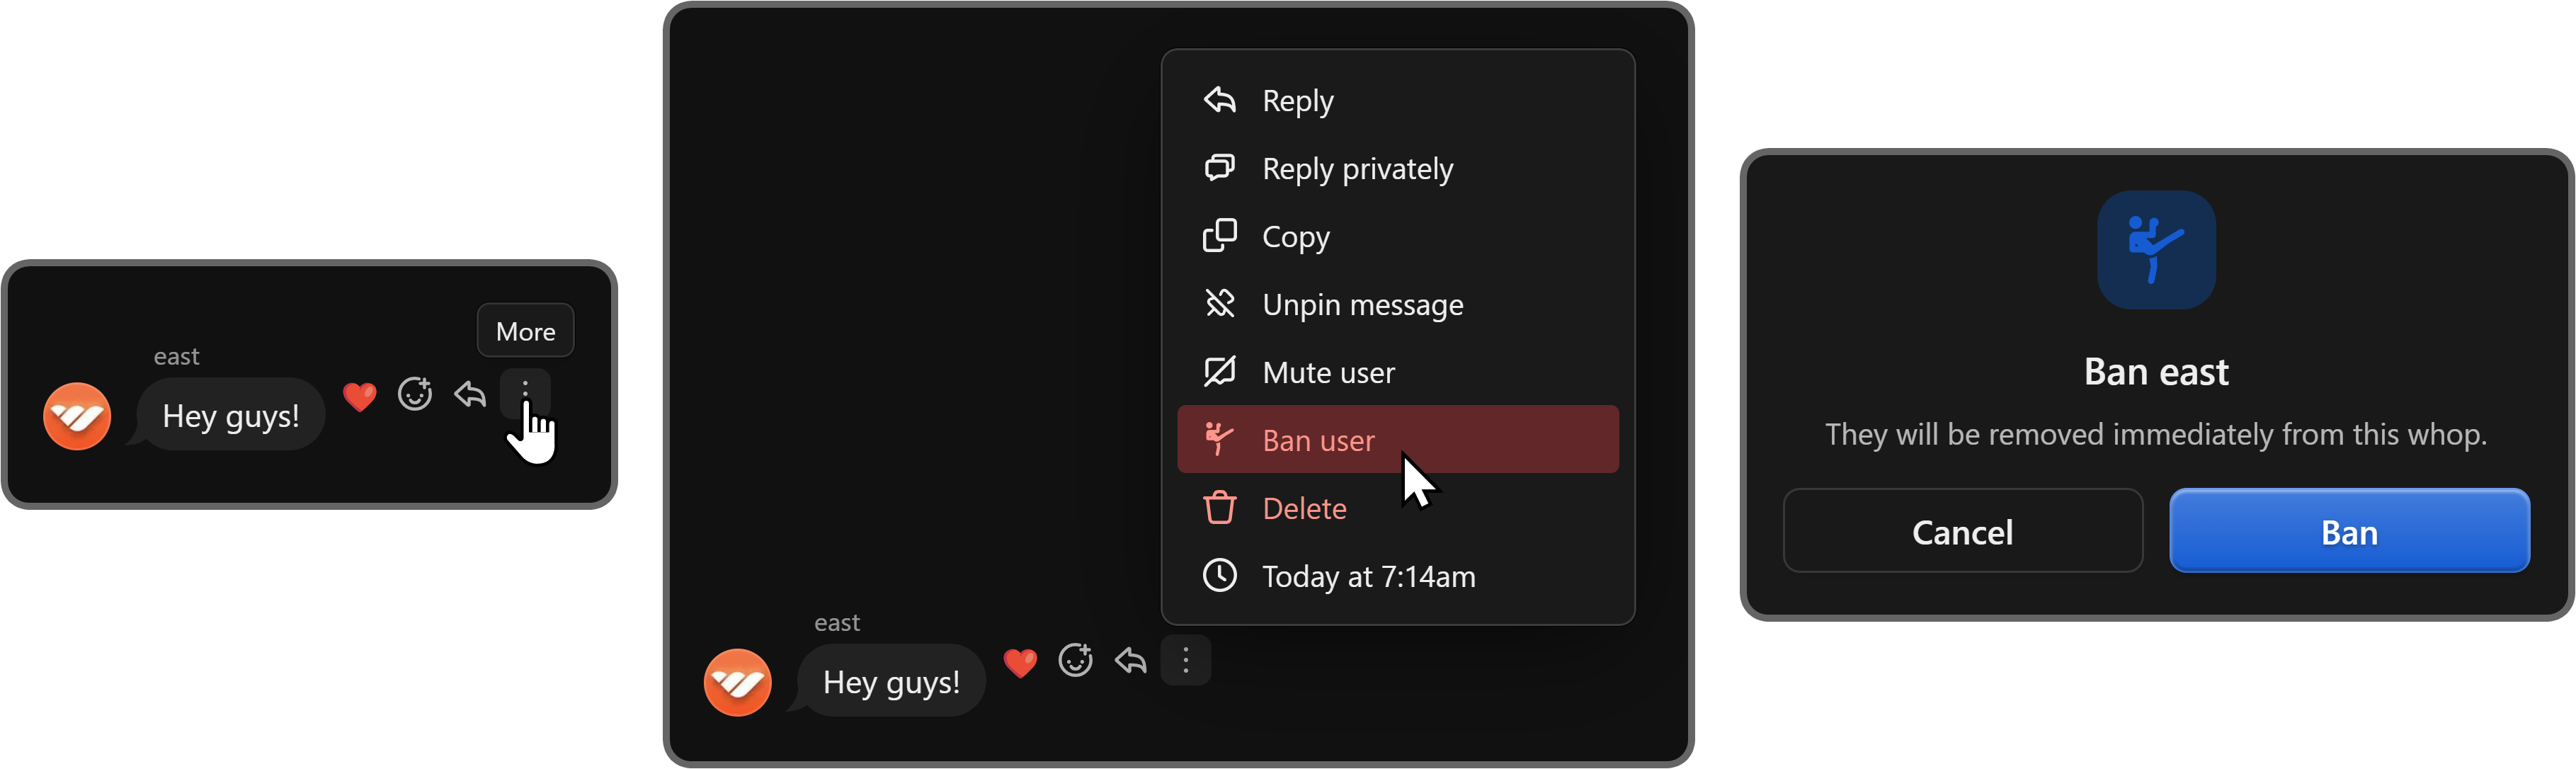
Task: Click the kick icon in the Ban dialog
Action: coord(2156,250)
